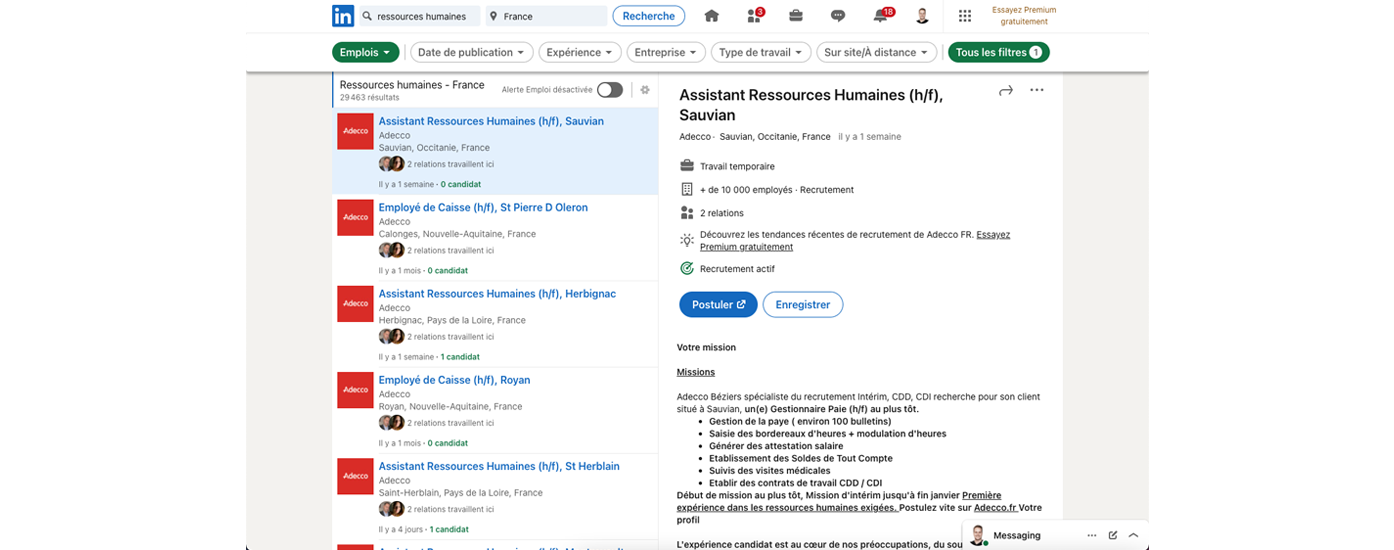Expand the Expérience filter dropdown
Image resolution: width=1394 pixels, height=550 pixels.
tap(580, 52)
